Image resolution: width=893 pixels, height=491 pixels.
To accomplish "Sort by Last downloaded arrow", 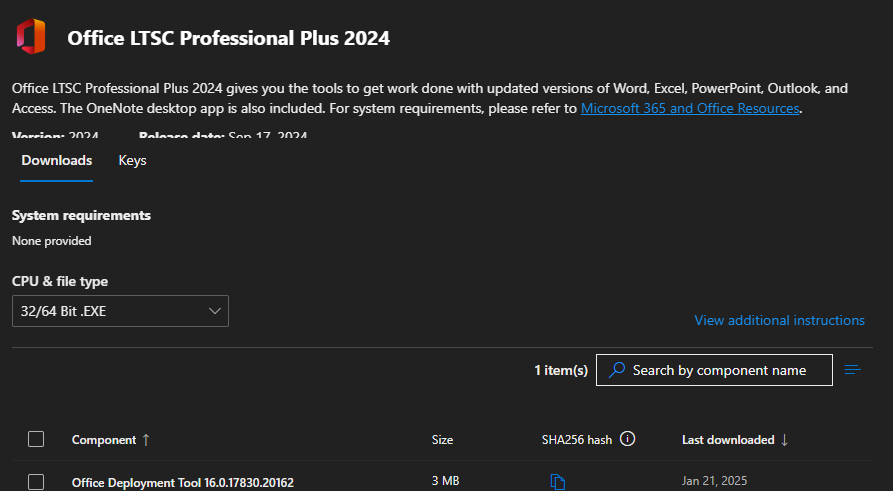I will coord(784,440).
